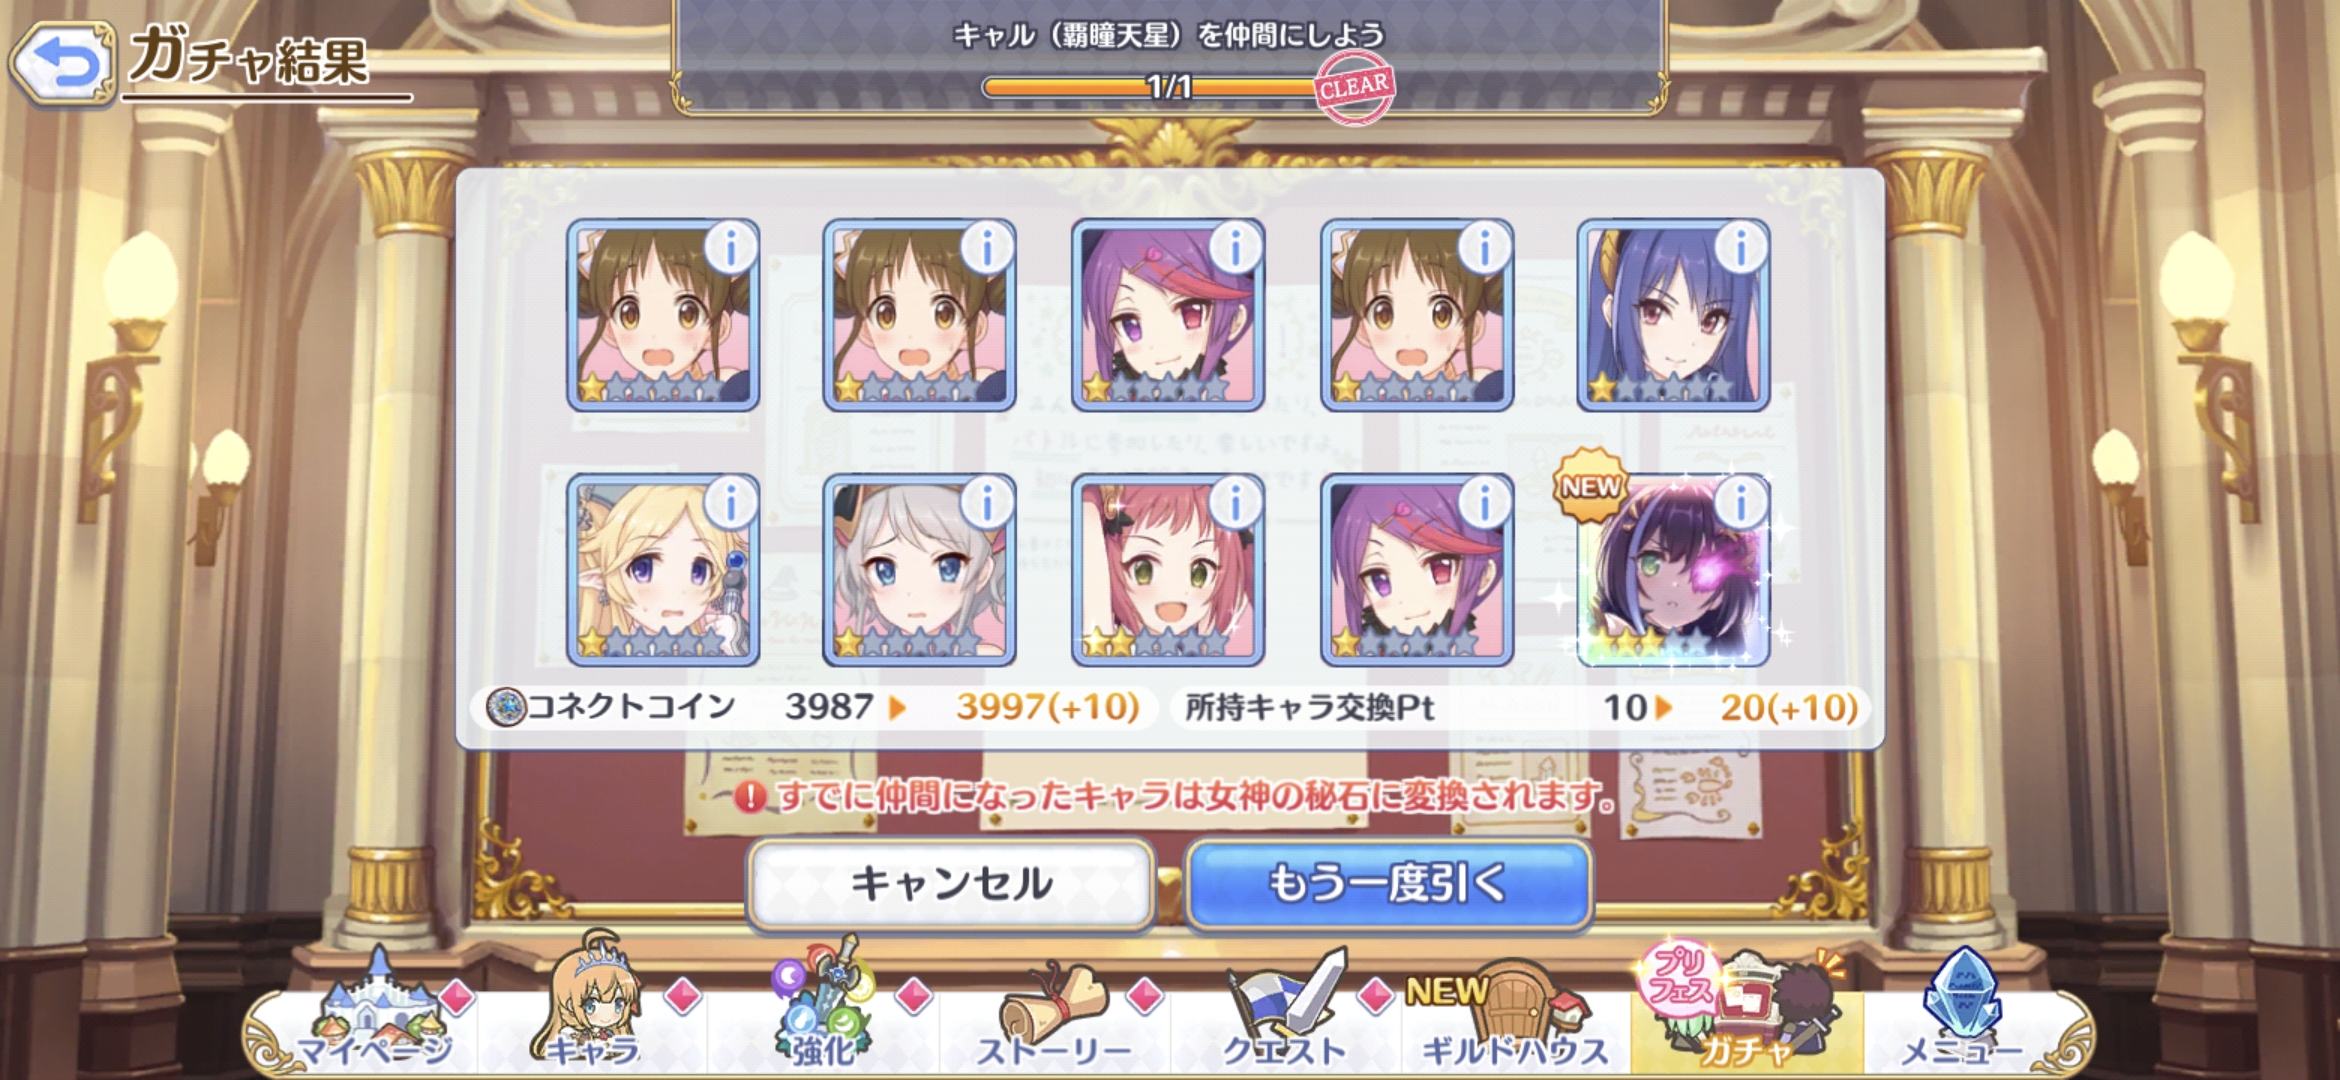Image resolution: width=2340 pixels, height=1080 pixels.
Task: Click the キャンセル button
Action: pyautogui.click(x=951, y=884)
